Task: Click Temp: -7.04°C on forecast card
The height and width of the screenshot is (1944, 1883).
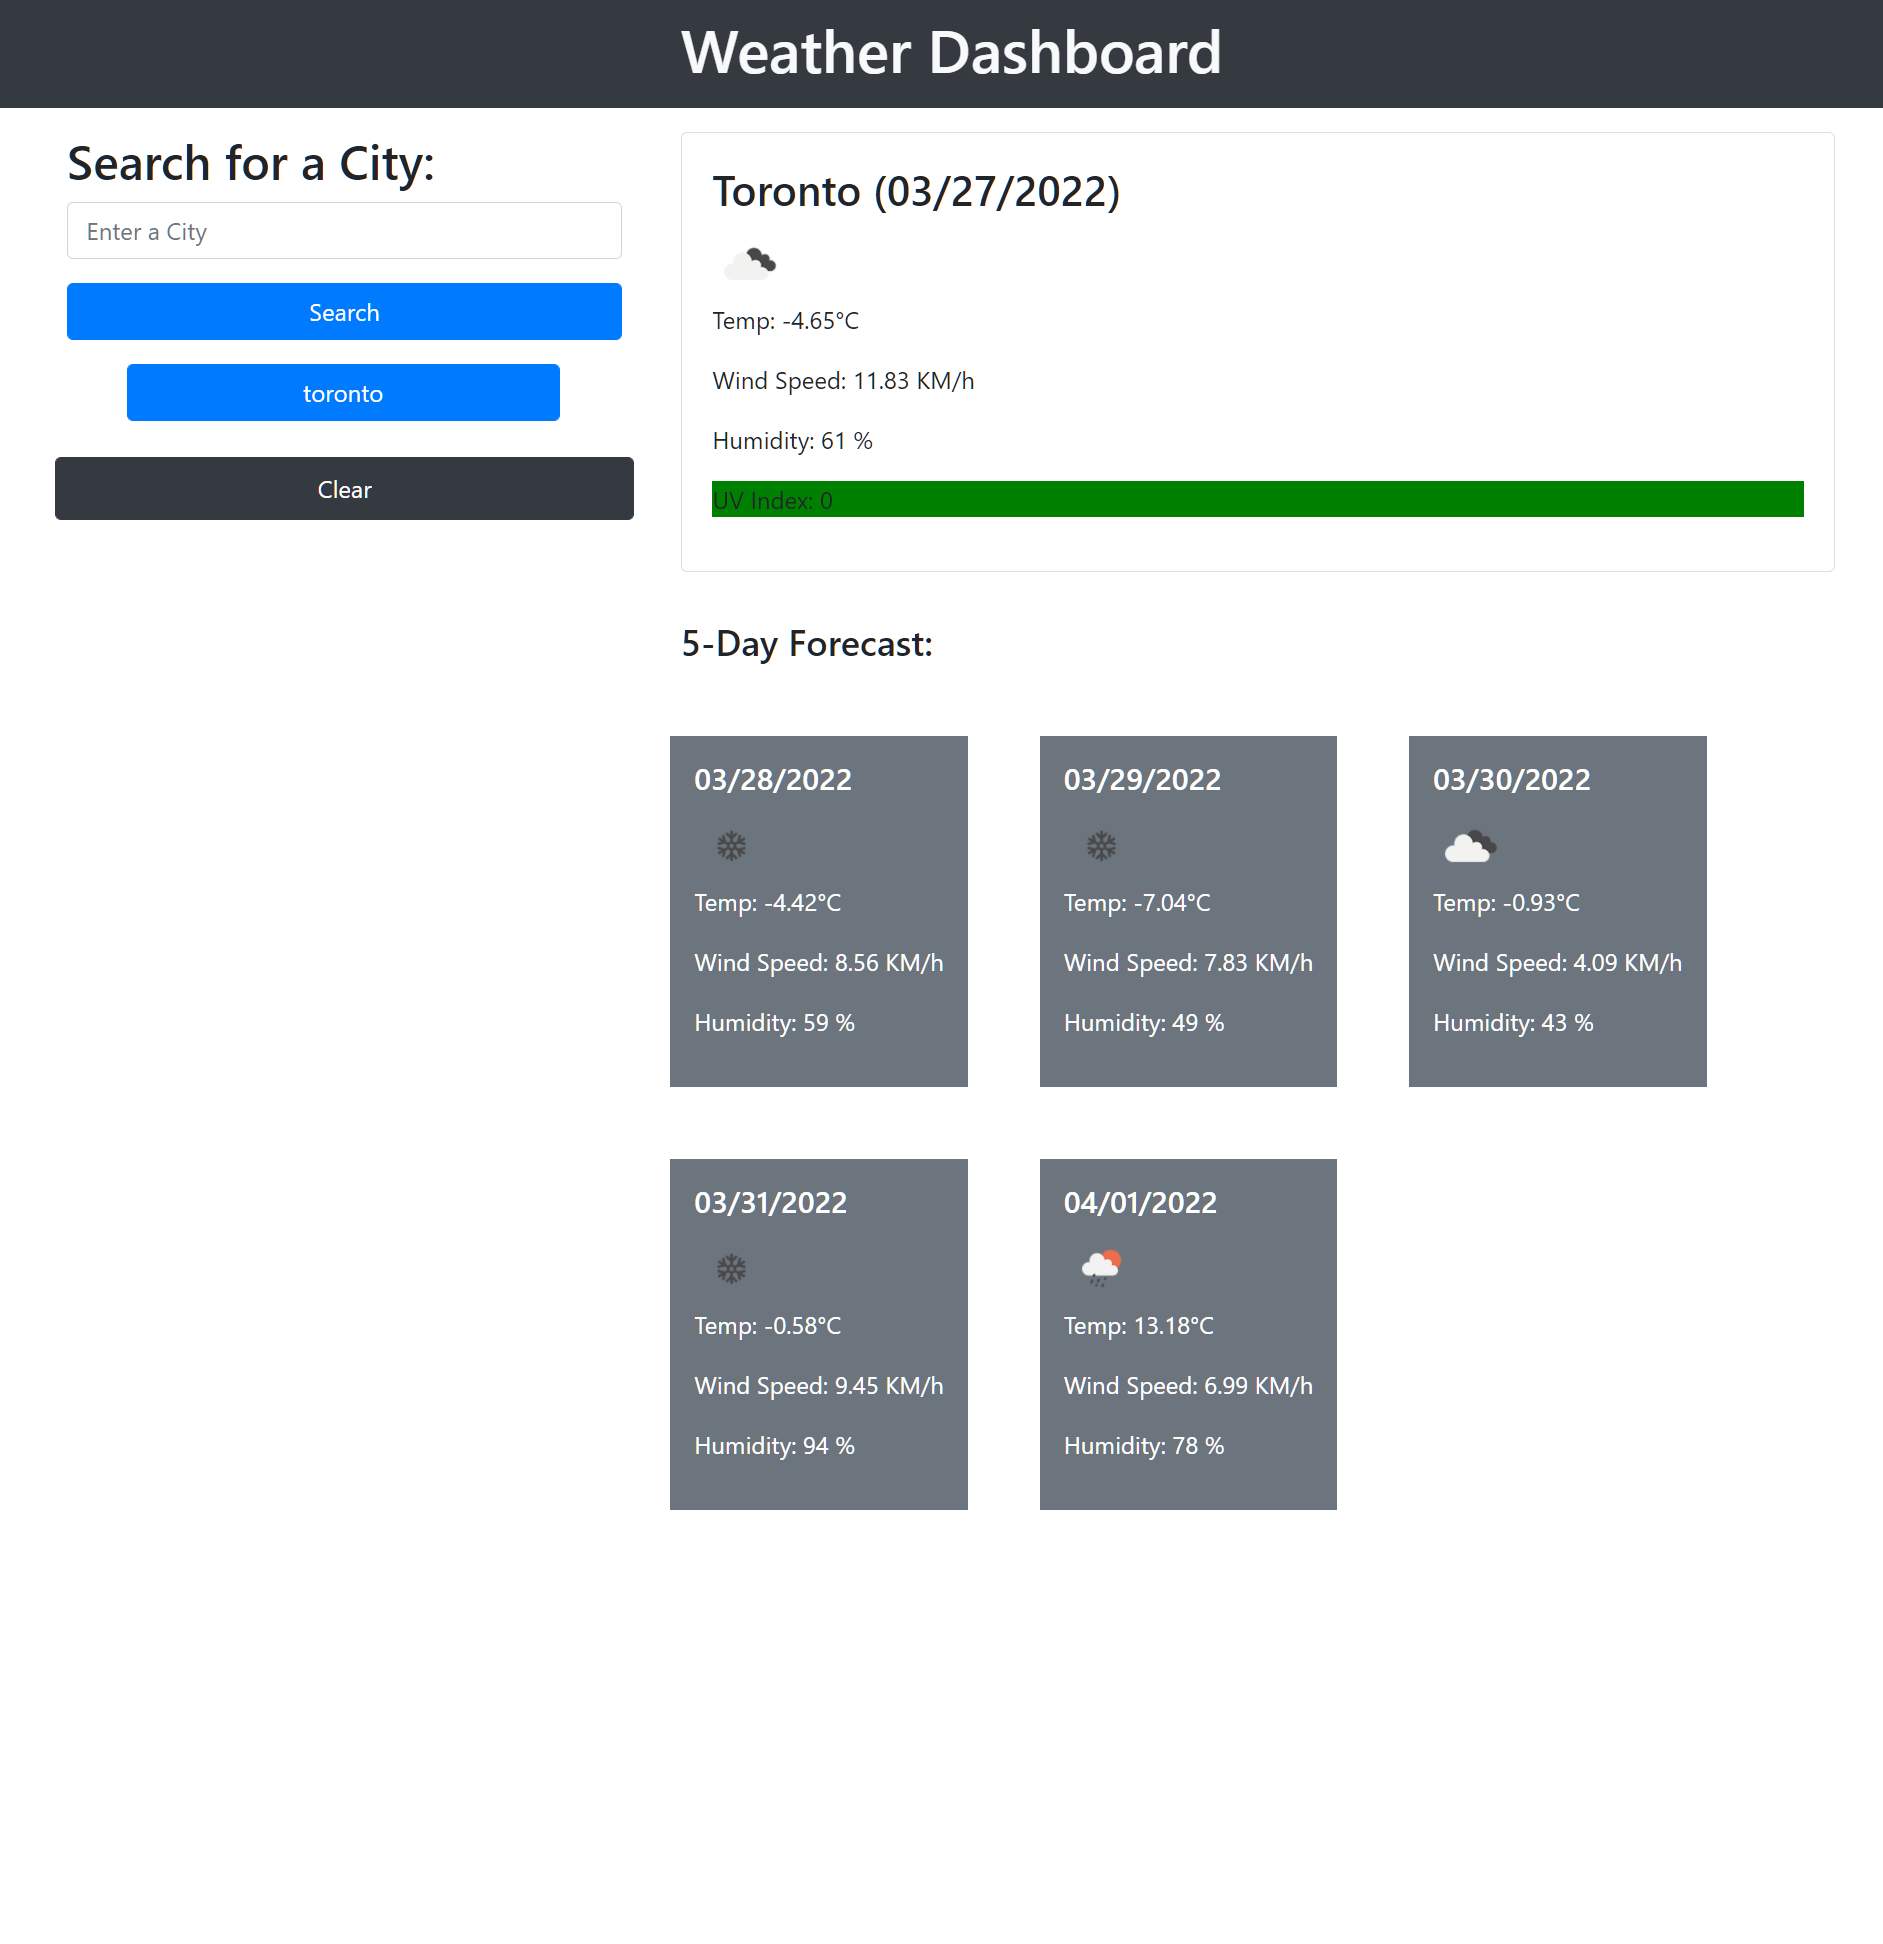Action: pos(1137,903)
